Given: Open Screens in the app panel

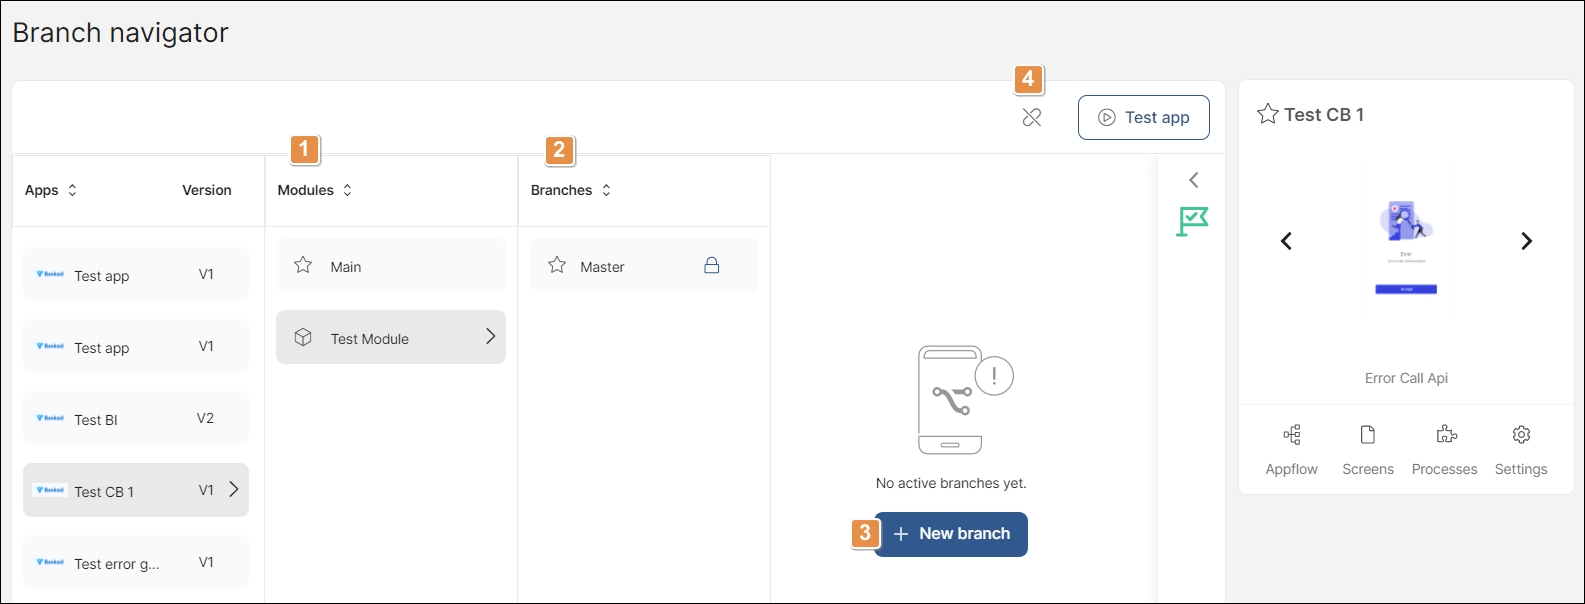Looking at the screenshot, I should point(1367,448).
